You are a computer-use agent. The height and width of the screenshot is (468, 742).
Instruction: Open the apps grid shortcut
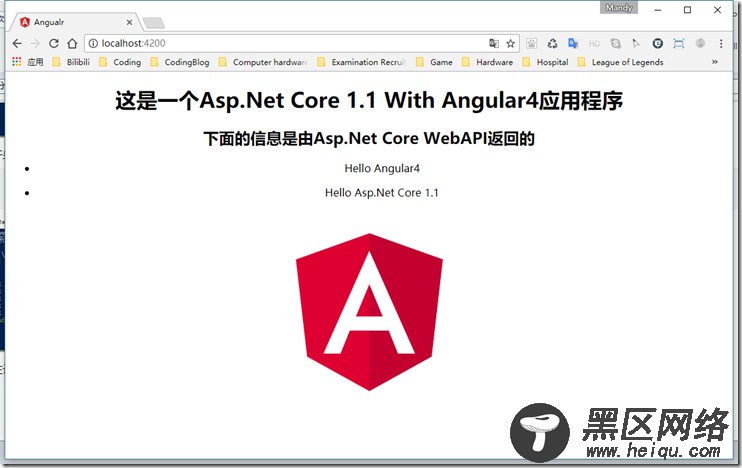(27, 62)
